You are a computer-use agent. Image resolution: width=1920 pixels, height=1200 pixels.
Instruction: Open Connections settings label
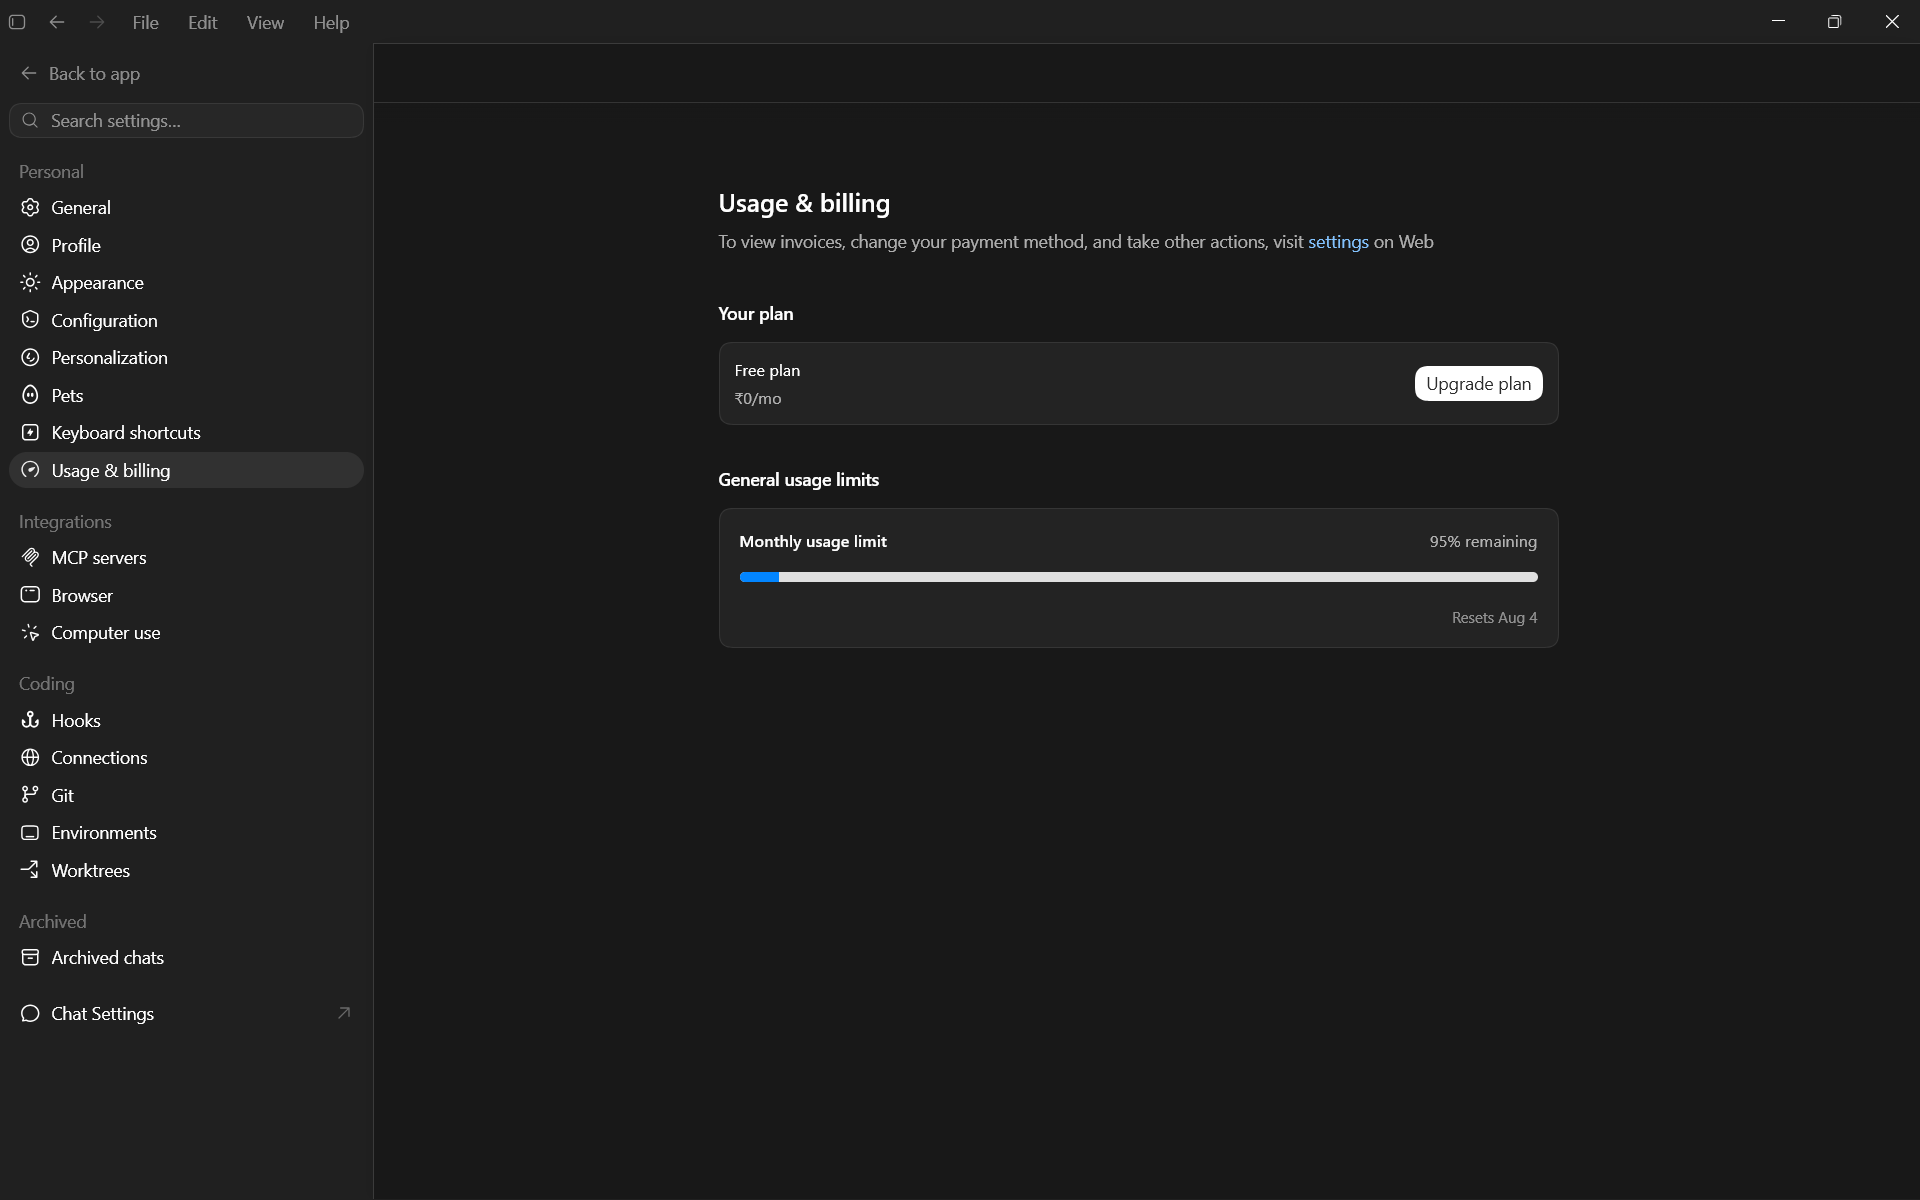tap(99, 758)
